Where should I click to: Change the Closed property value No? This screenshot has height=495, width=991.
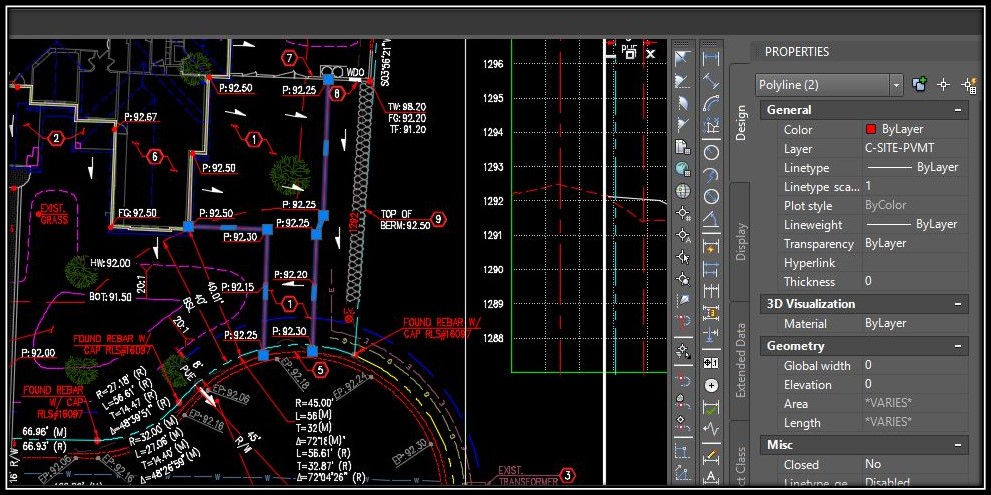(x=915, y=464)
